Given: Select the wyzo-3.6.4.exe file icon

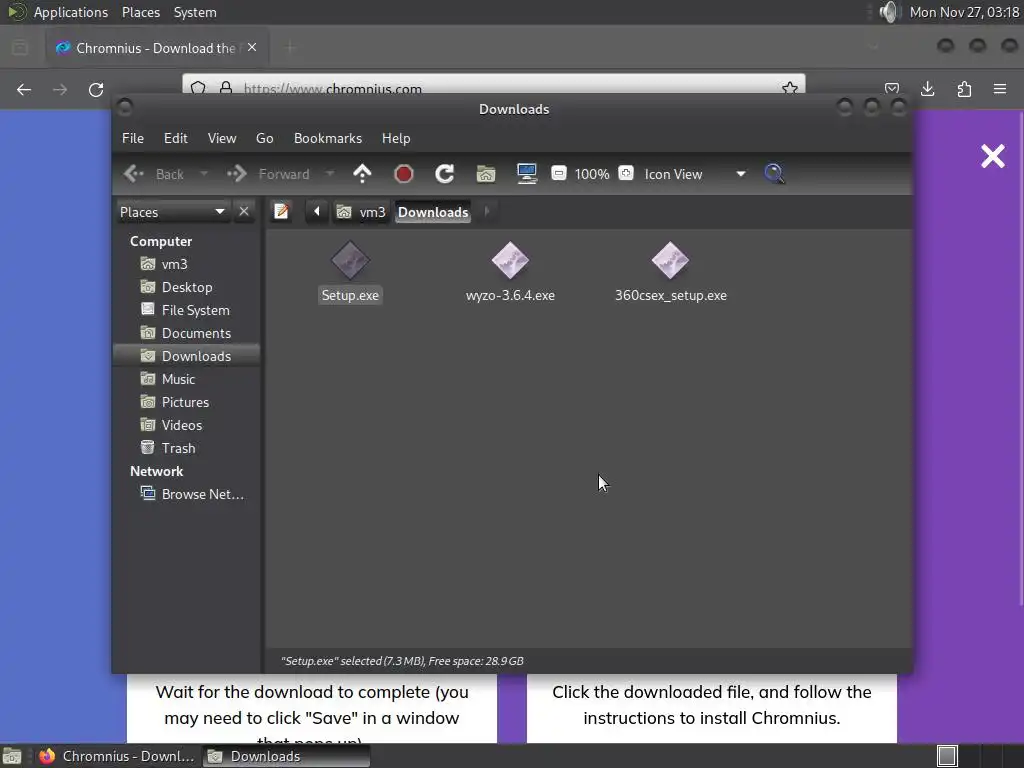Looking at the screenshot, I should click(510, 261).
